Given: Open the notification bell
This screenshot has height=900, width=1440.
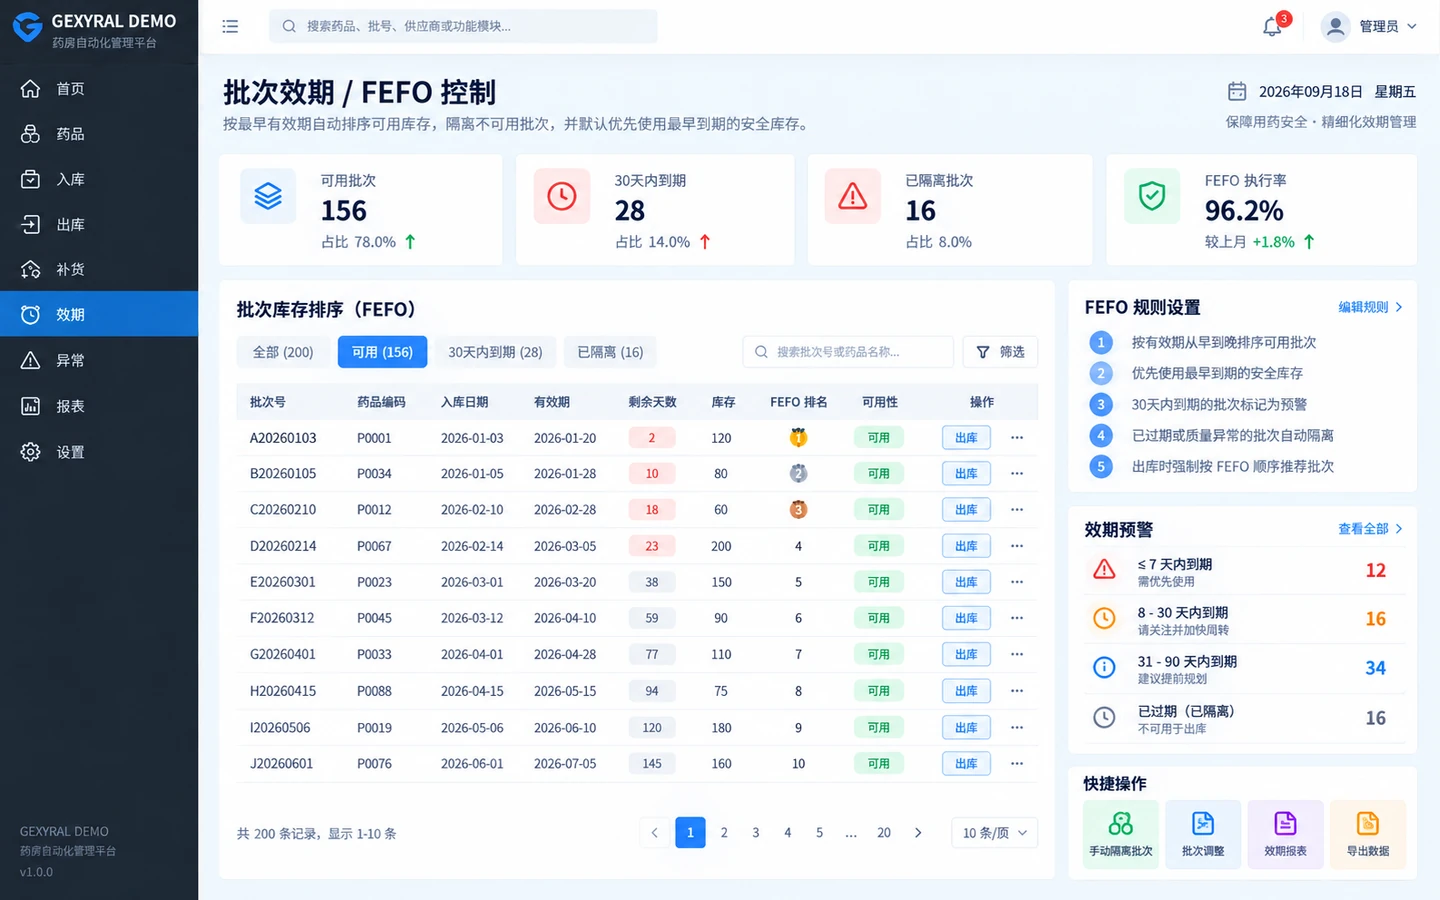Looking at the screenshot, I should (x=1272, y=27).
